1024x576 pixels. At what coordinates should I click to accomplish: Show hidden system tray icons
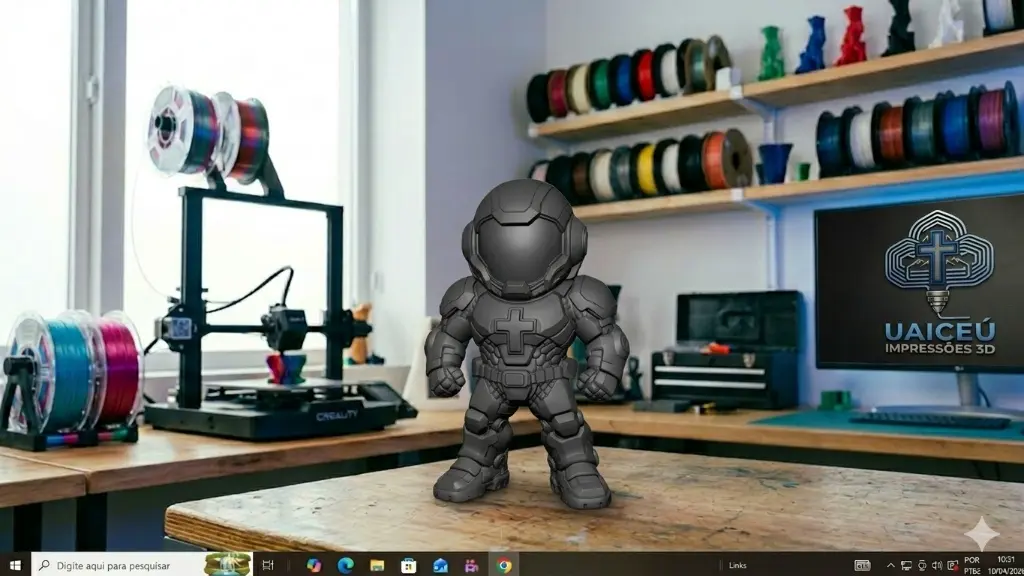(891, 566)
